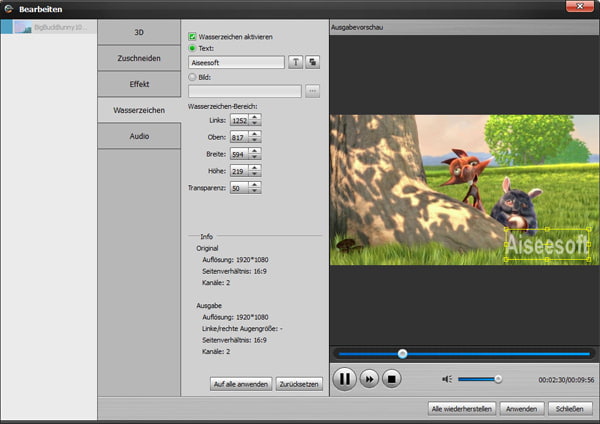Increase the Links value
This screenshot has height=424, width=600.
pyautogui.click(x=255, y=117)
